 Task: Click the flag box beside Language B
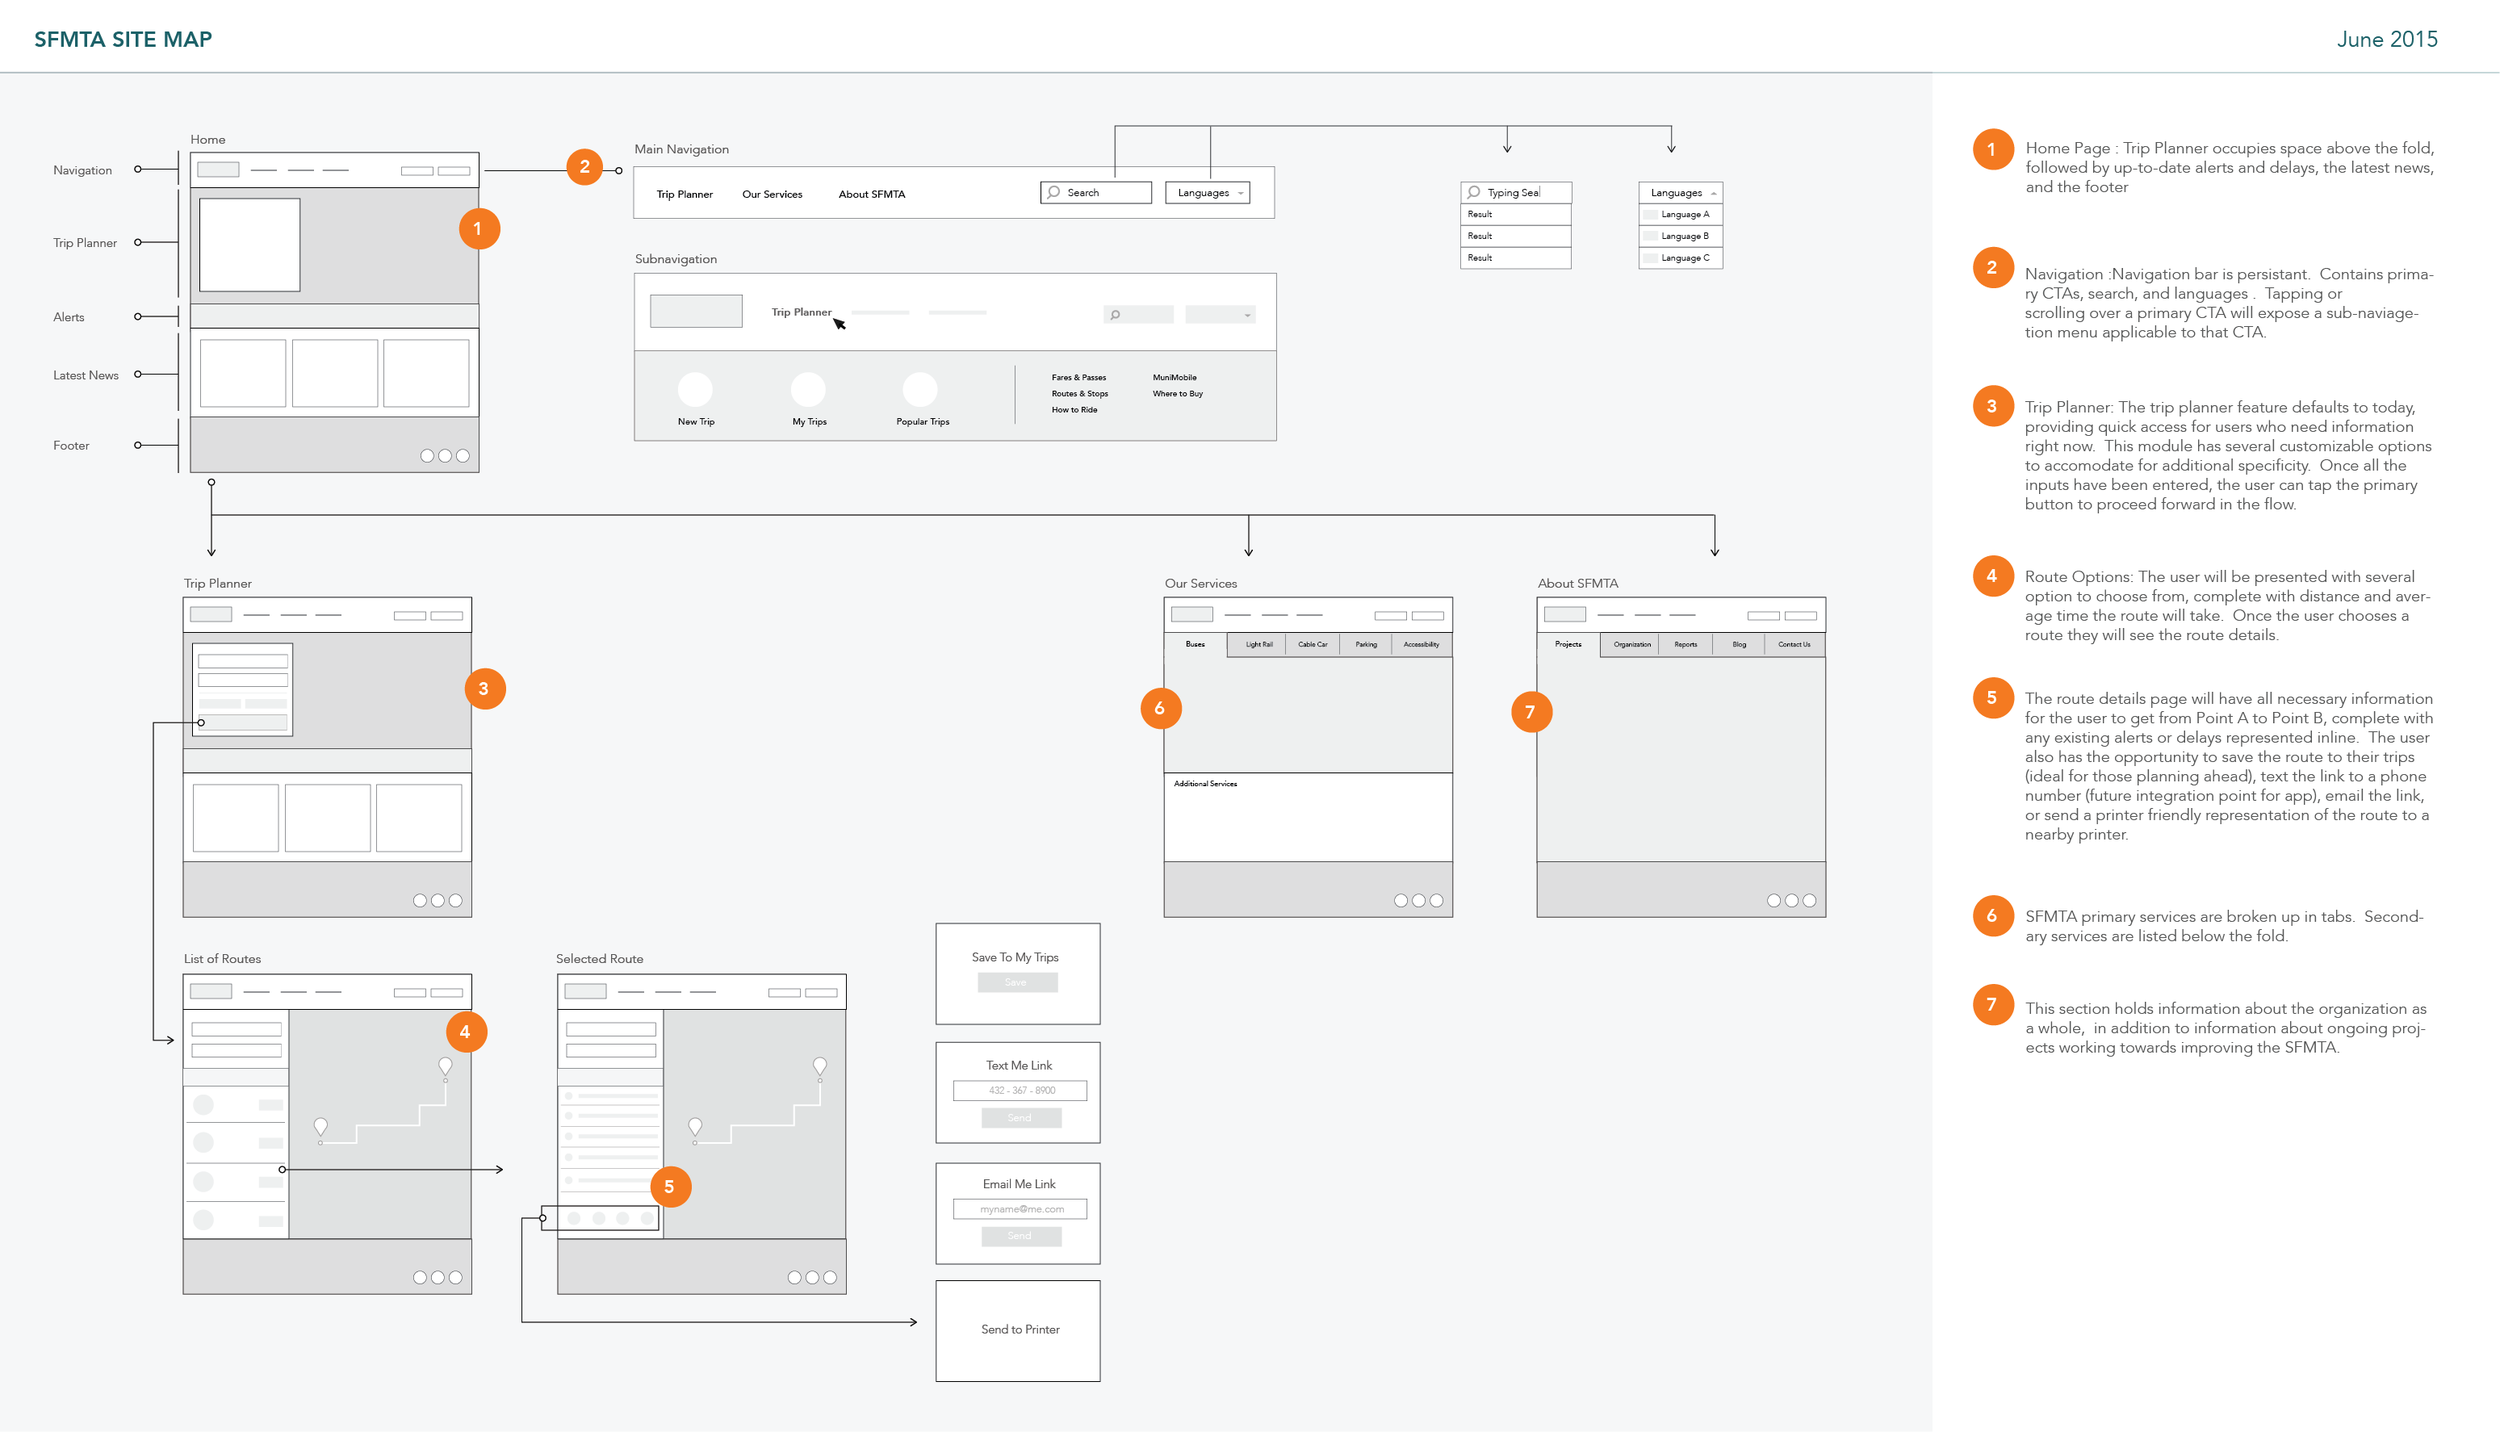[x=1650, y=236]
